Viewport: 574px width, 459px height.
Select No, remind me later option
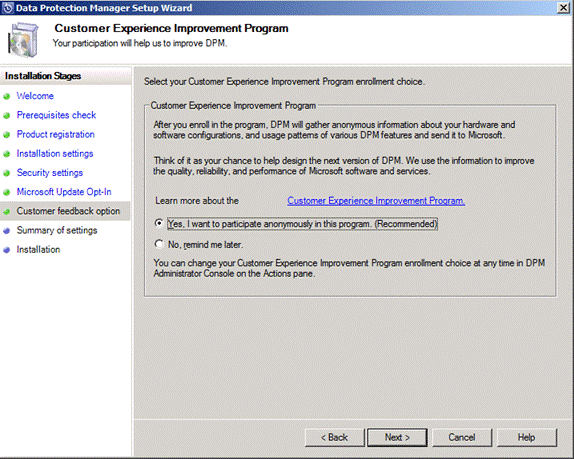159,243
